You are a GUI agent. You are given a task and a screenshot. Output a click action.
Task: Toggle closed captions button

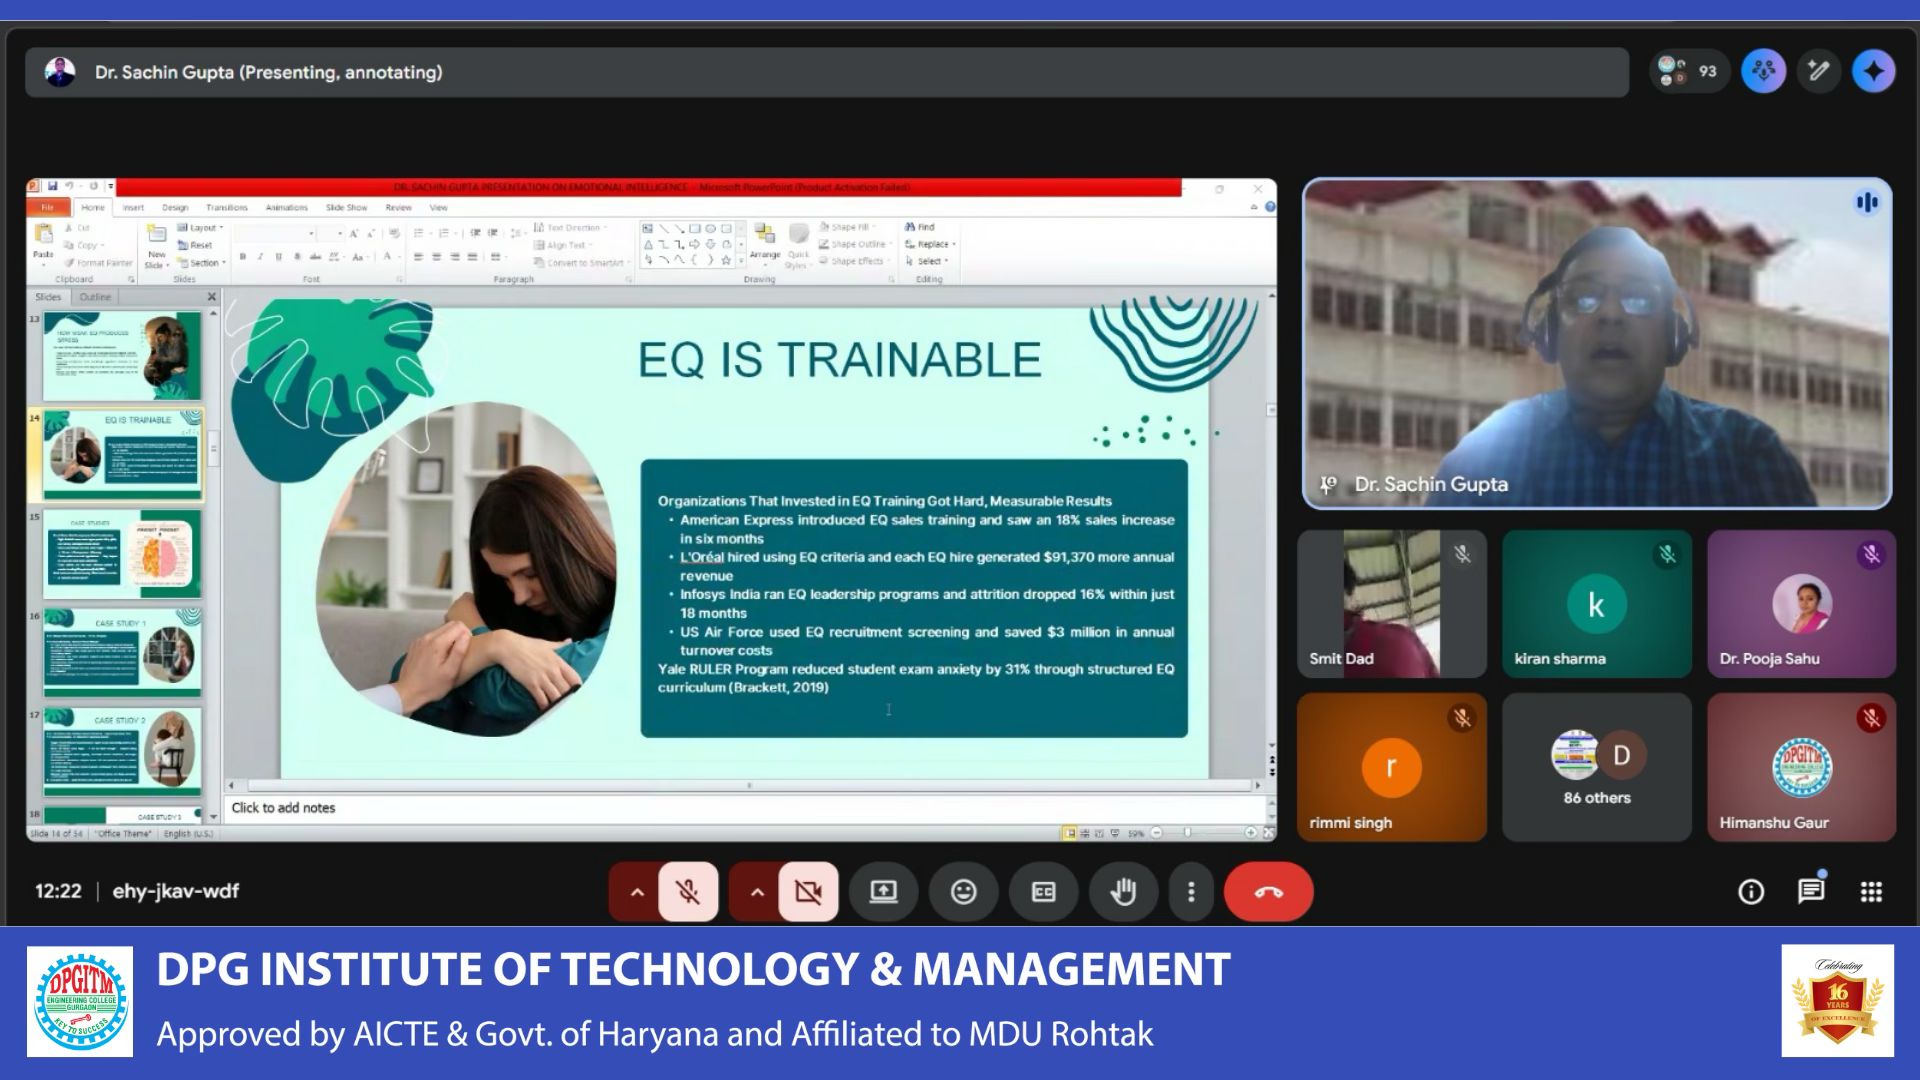pyautogui.click(x=1043, y=891)
